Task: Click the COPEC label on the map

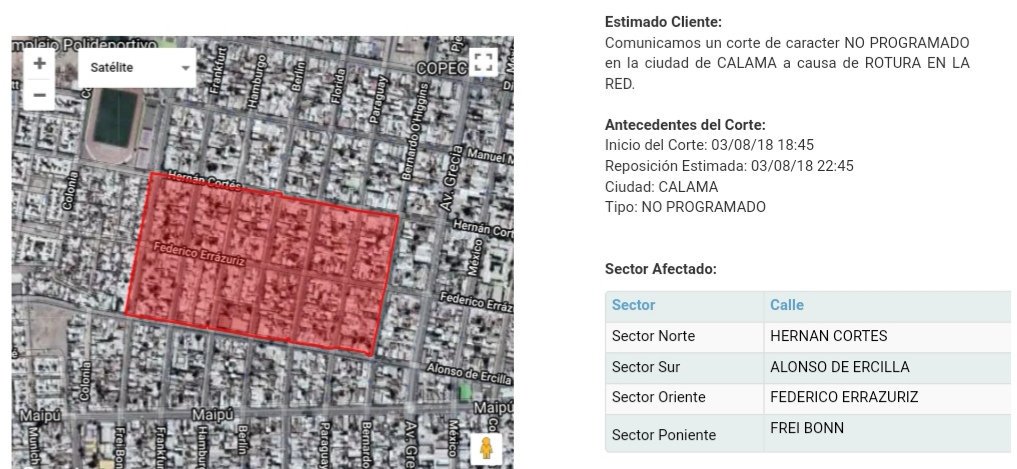Action: (441, 68)
